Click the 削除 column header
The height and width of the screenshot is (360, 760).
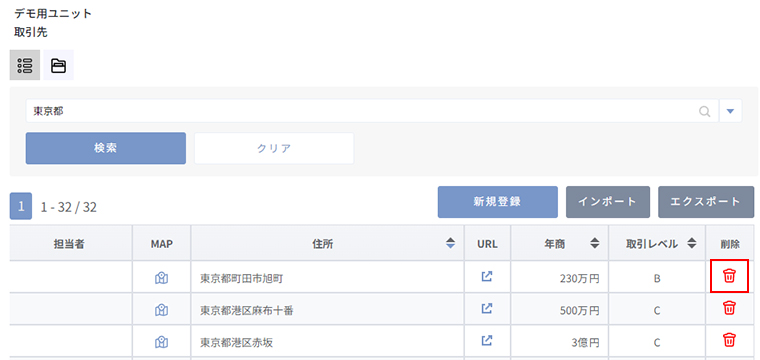(x=730, y=244)
